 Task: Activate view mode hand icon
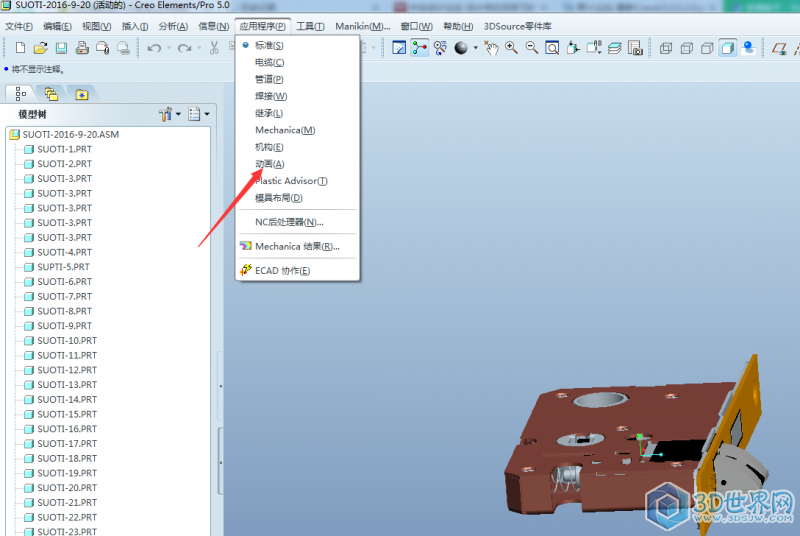(491, 48)
